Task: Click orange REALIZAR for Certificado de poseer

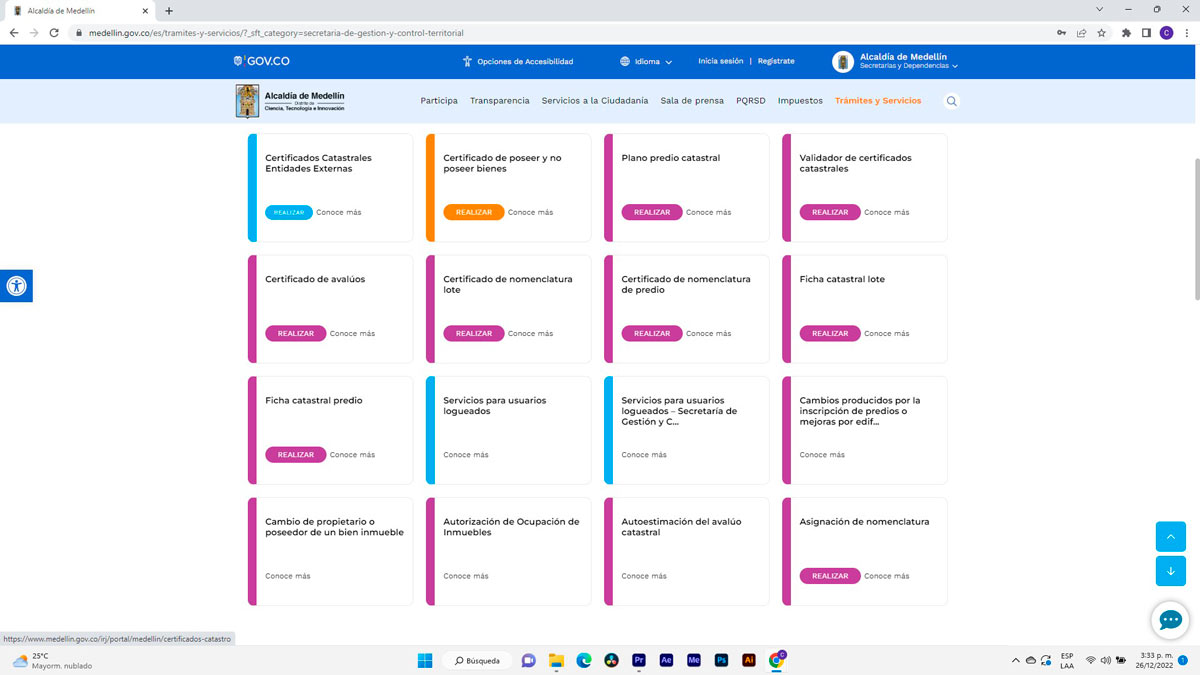Action: [x=473, y=212]
